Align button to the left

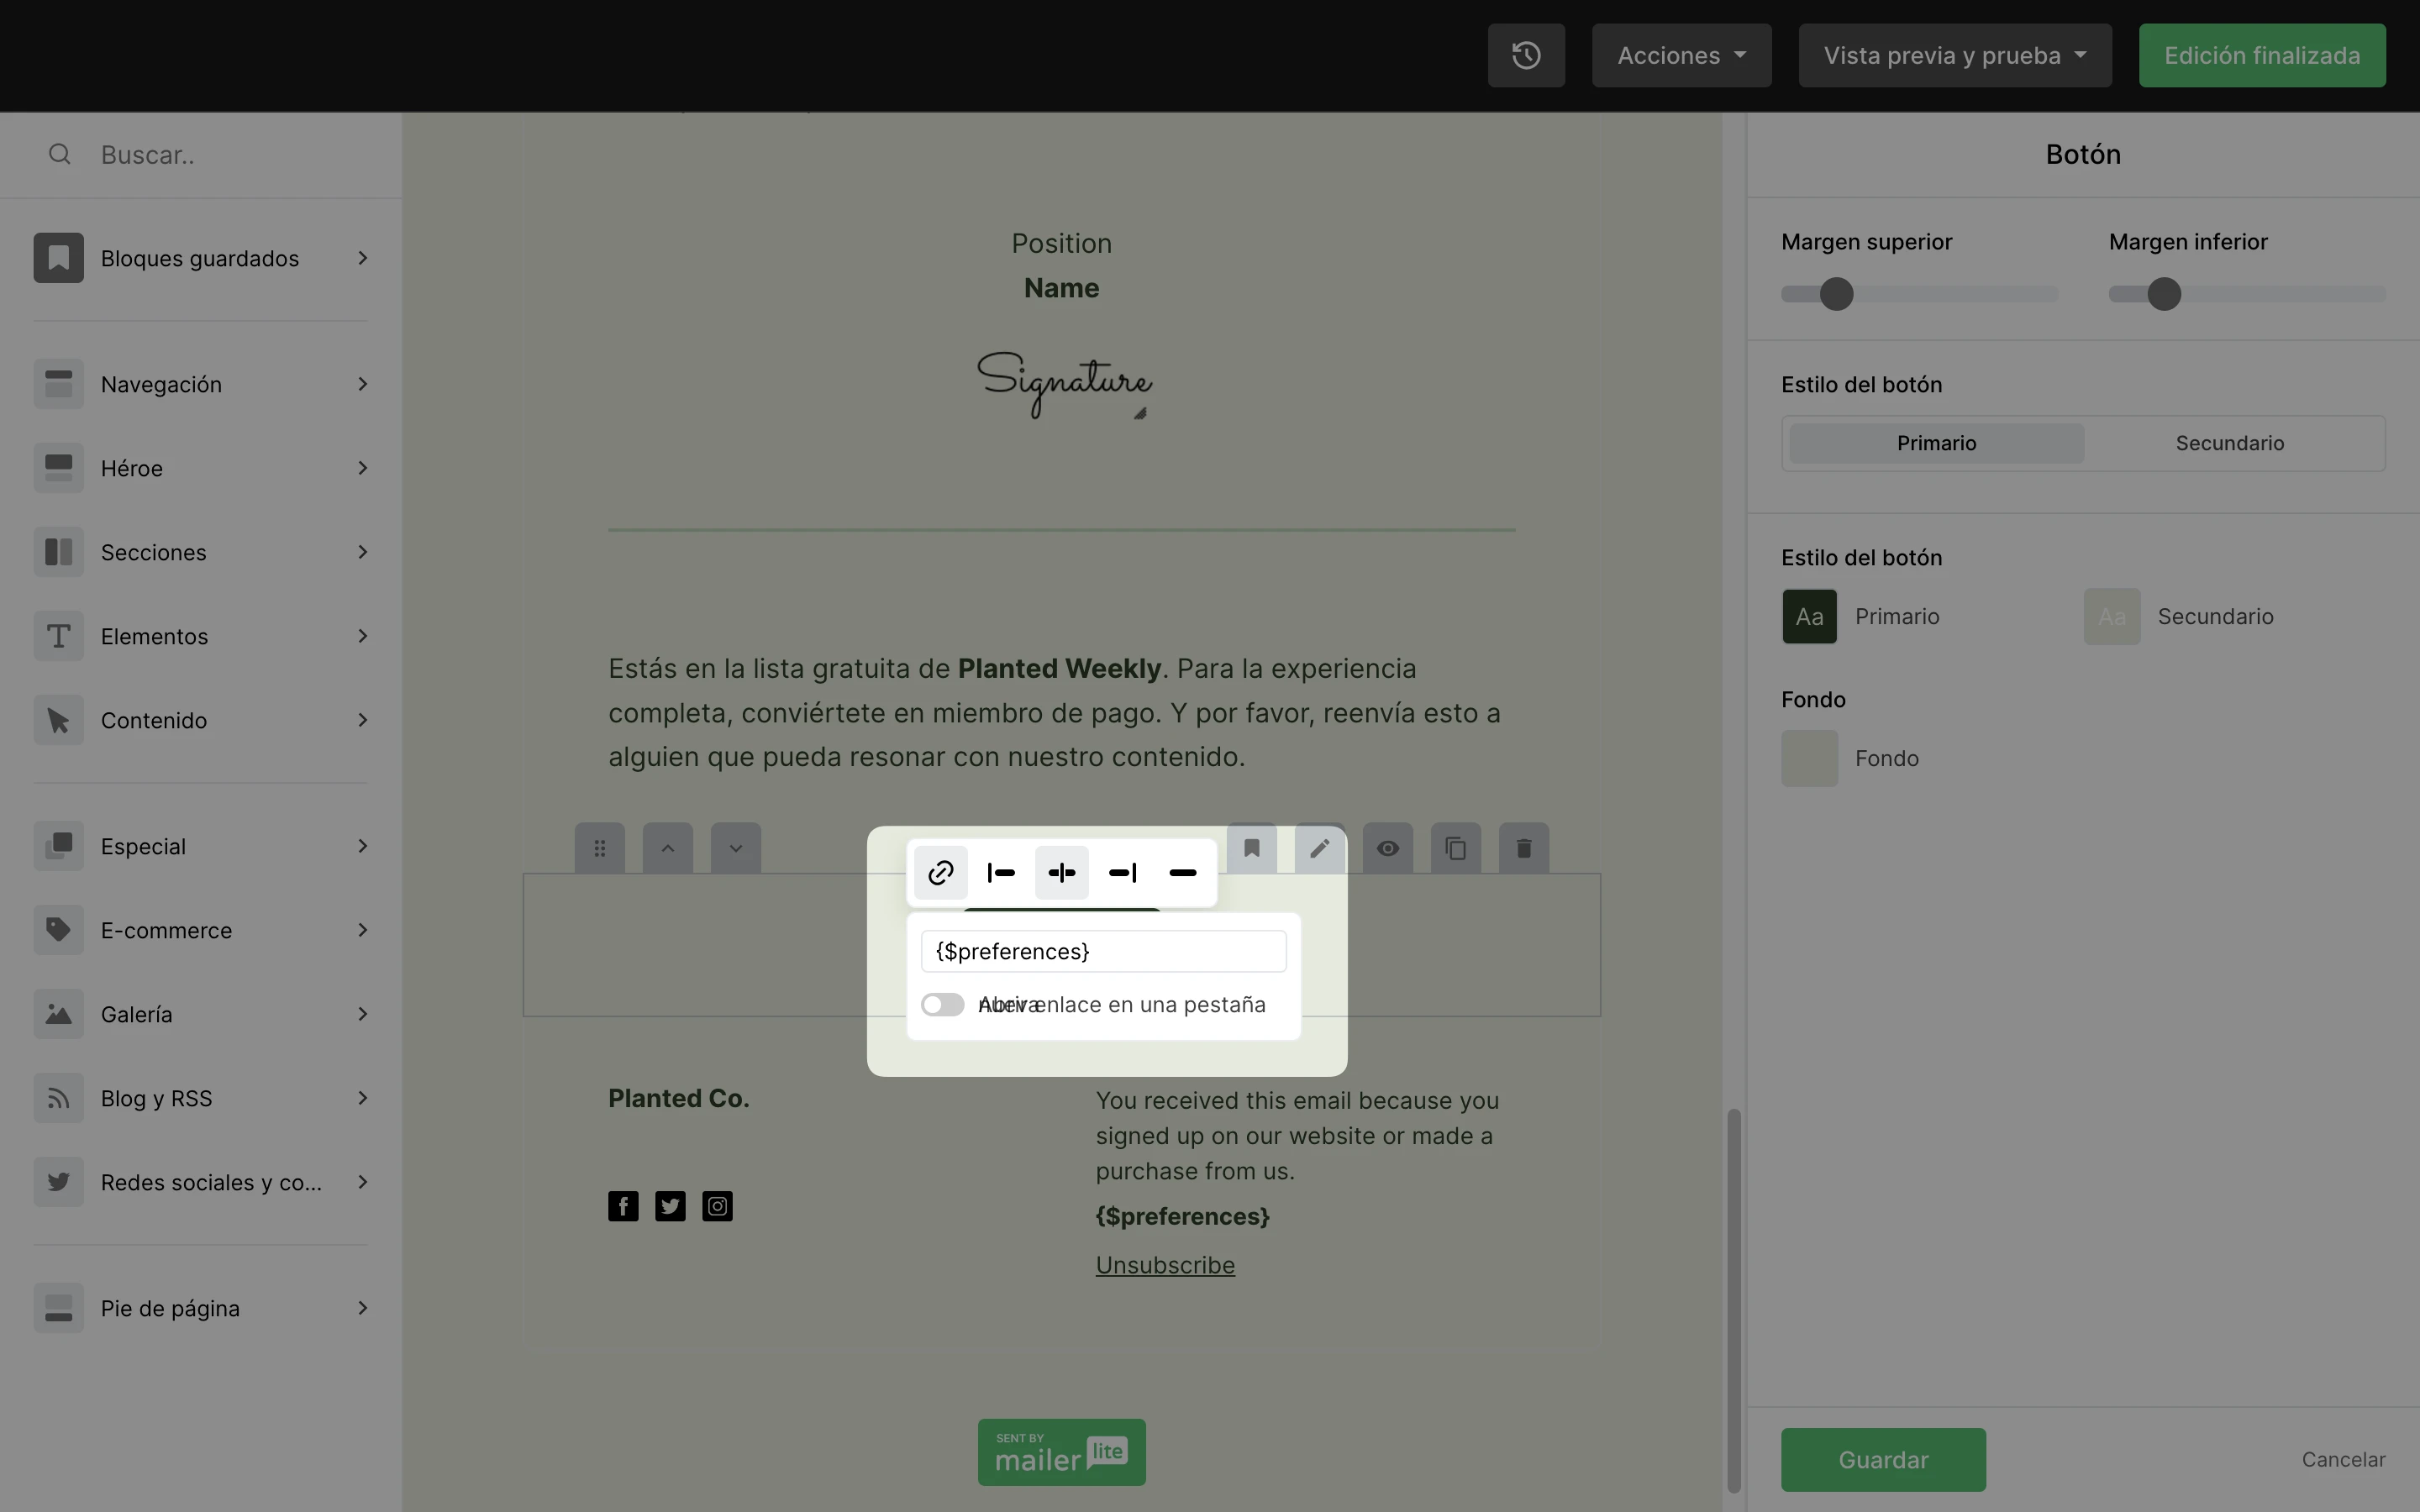(1001, 873)
